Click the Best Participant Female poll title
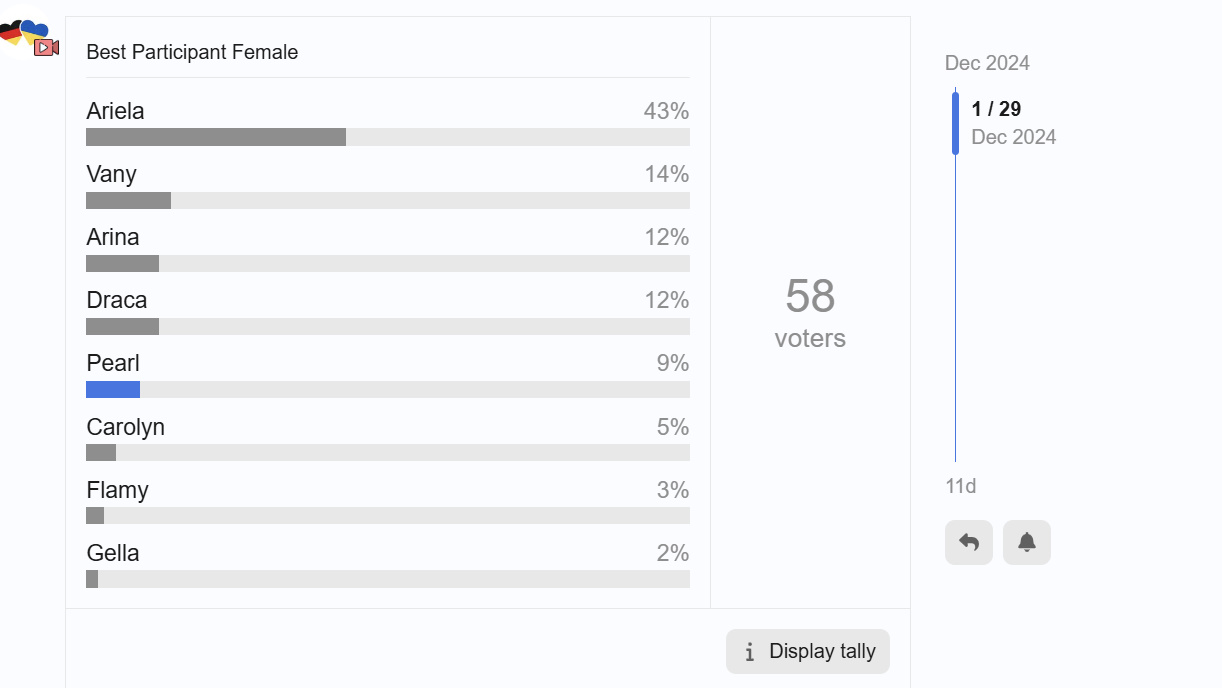This screenshot has width=1222, height=688. coord(192,52)
